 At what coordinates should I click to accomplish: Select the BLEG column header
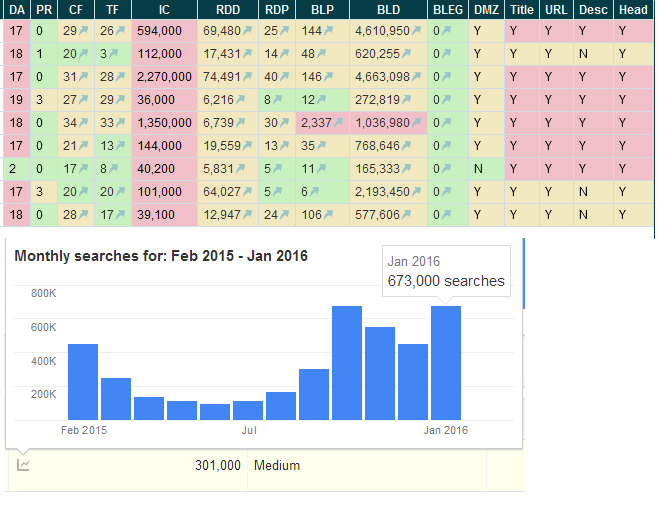click(x=447, y=9)
